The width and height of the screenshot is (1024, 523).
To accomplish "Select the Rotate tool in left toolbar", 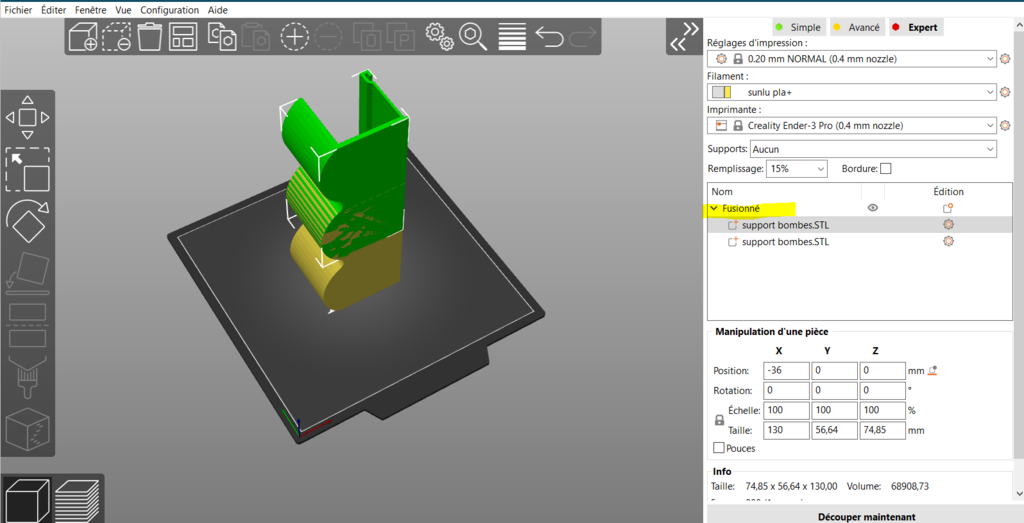I will tap(27, 221).
